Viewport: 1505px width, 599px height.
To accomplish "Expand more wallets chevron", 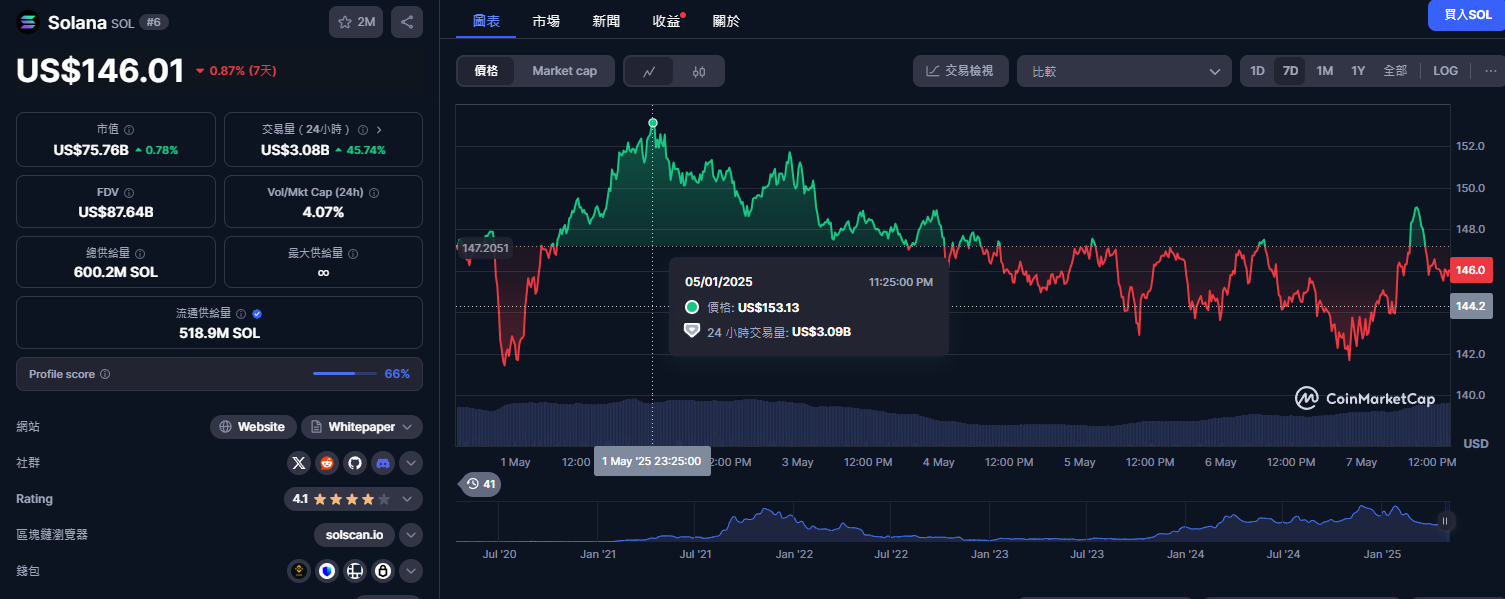I will point(411,571).
